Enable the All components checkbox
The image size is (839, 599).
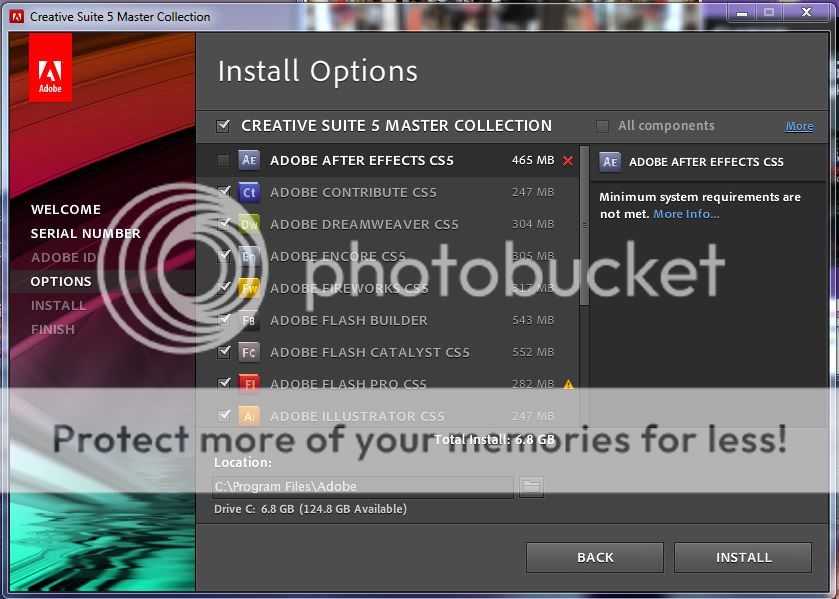[602, 126]
